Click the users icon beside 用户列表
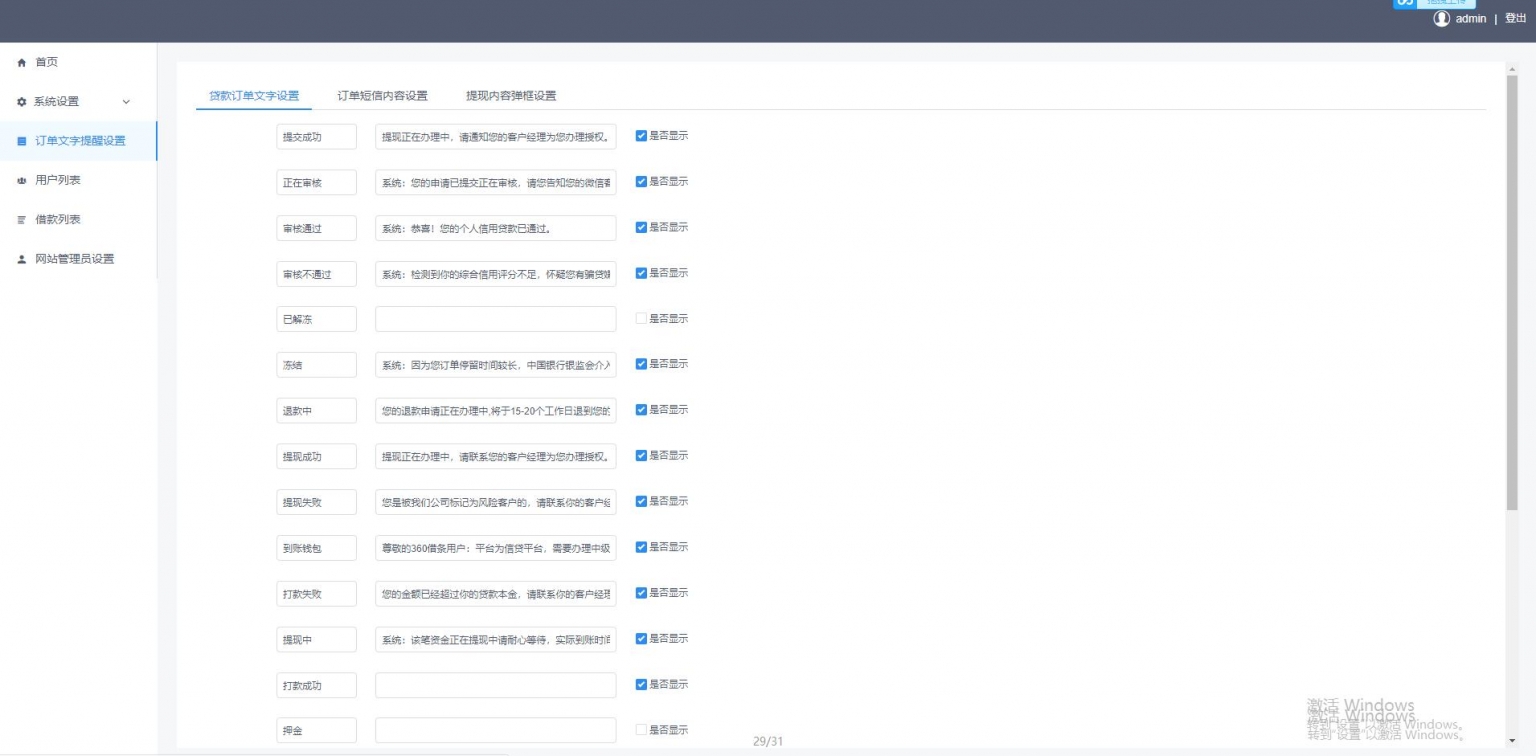Screen dimensions: 1536x756 pyautogui.click(x=22, y=181)
